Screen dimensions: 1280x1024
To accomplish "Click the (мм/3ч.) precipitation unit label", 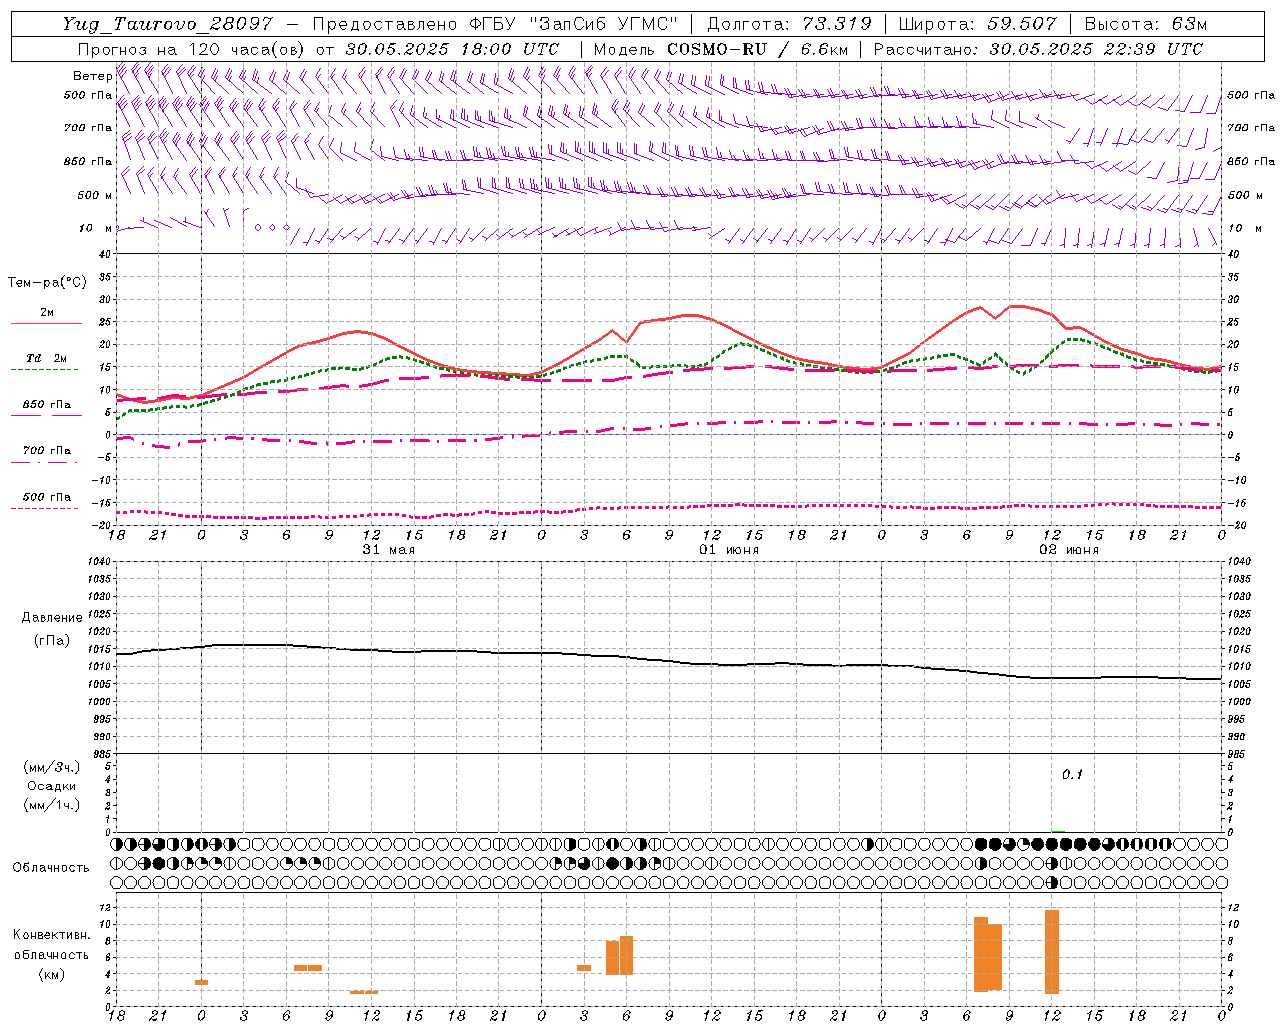I will [52, 767].
